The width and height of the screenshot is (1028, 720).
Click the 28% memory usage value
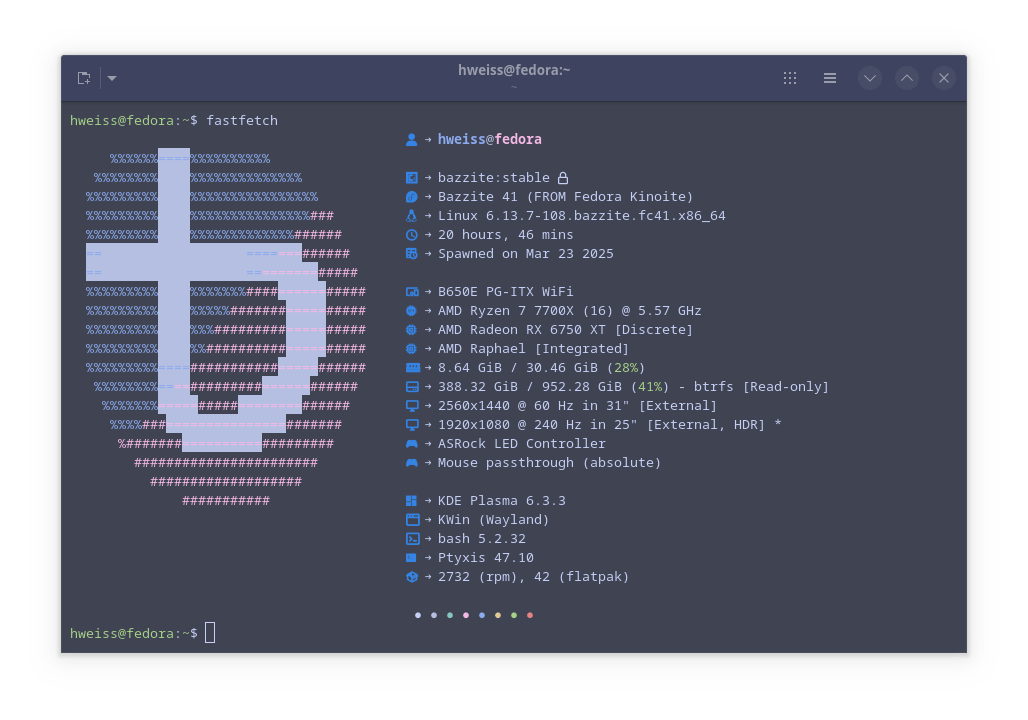(625, 368)
